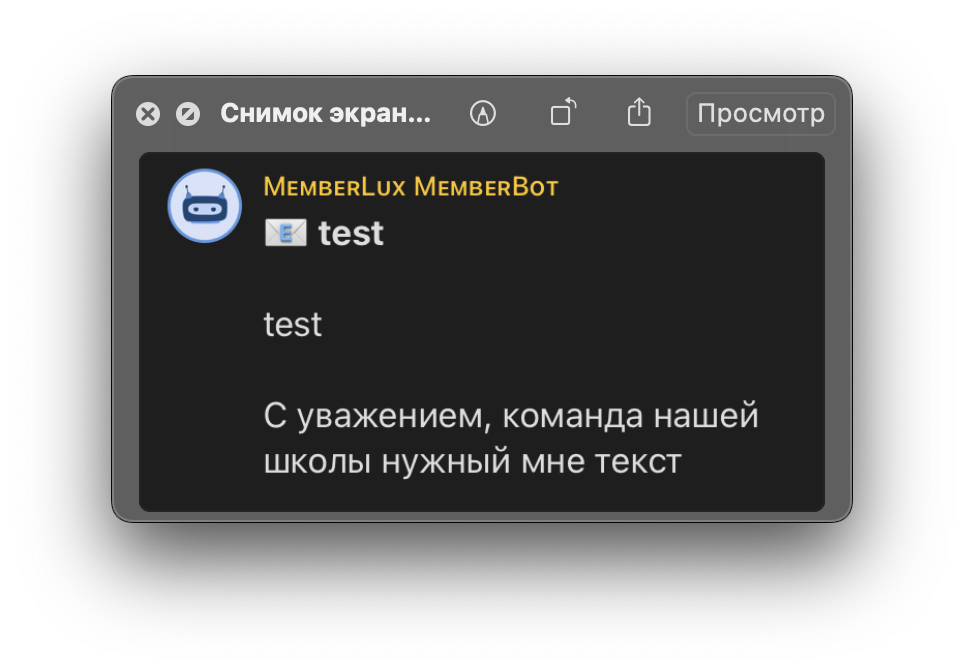Click the MemberBot robot avatar
964x670 pixels.
(204, 206)
